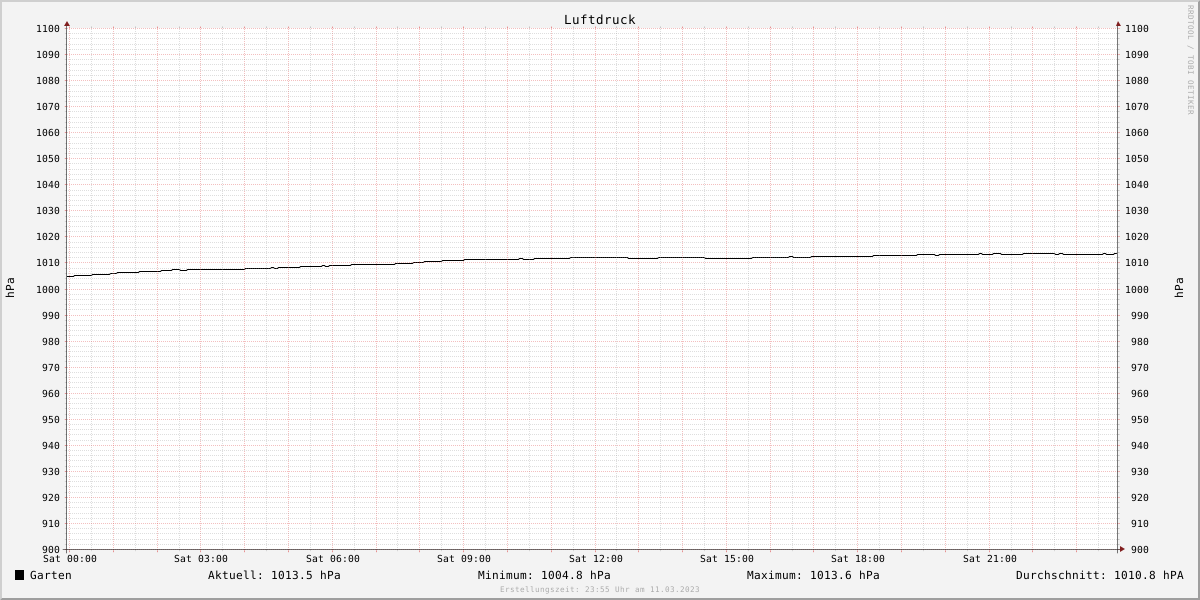Image resolution: width=1200 pixels, height=600 pixels.
Task: Click the 1000 label on left axis
Action: click(x=47, y=289)
